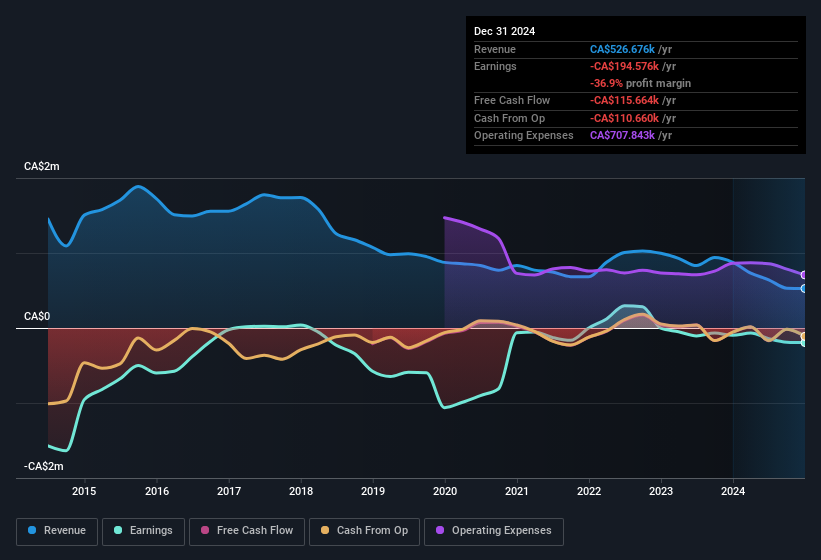The width and height of the screenshot is (821, 560).
Task: Select the 2015 x-axis label
Action: point(84,491)
